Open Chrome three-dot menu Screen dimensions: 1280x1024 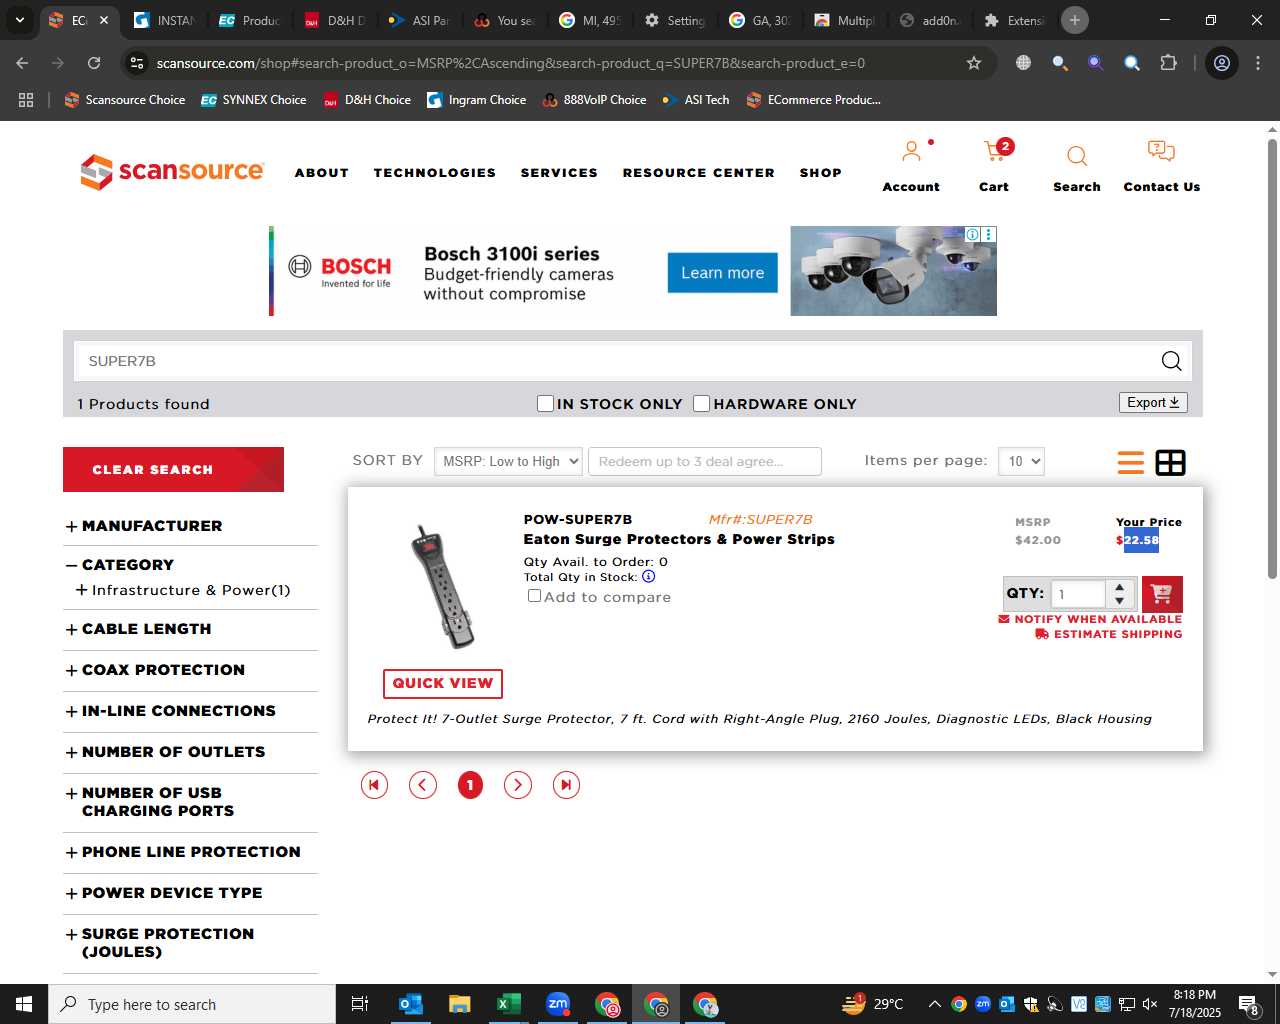[x=1257, y=63]
